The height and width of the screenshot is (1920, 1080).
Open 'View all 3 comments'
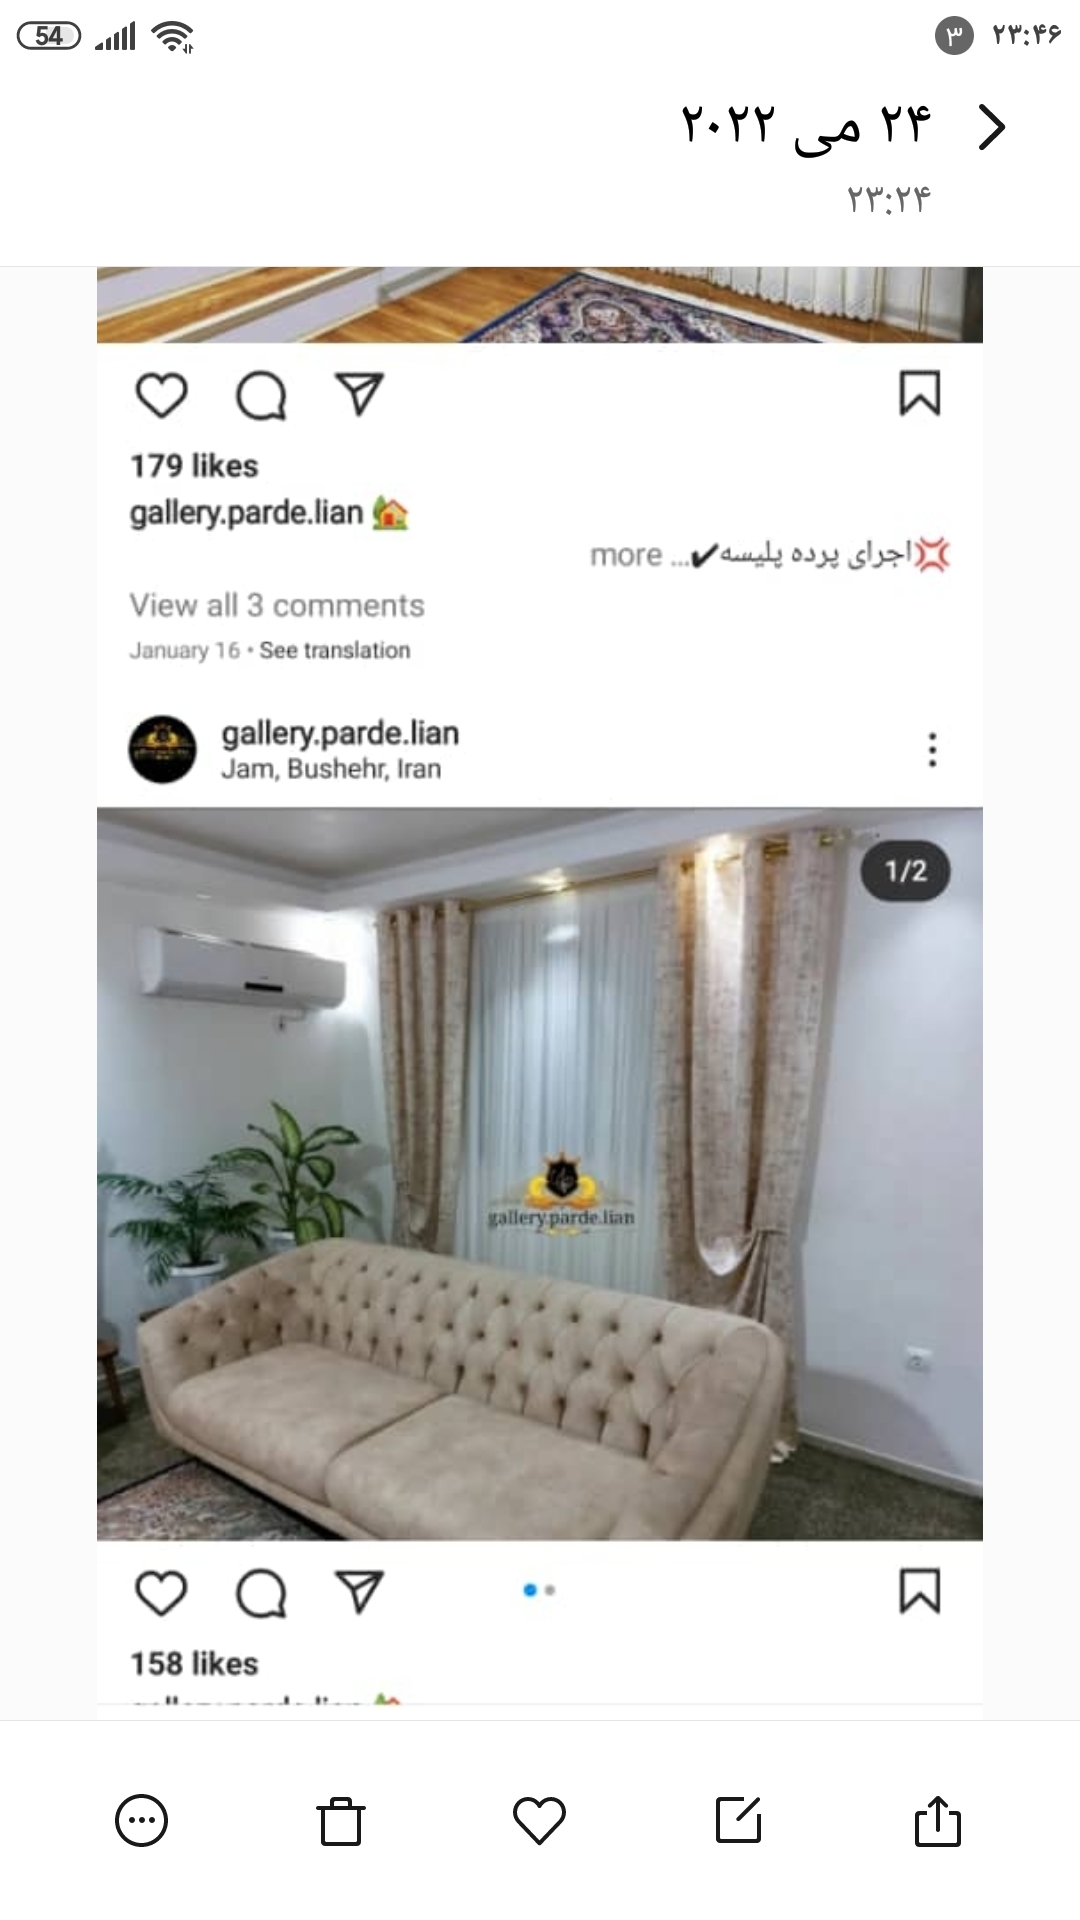point(277,605)
